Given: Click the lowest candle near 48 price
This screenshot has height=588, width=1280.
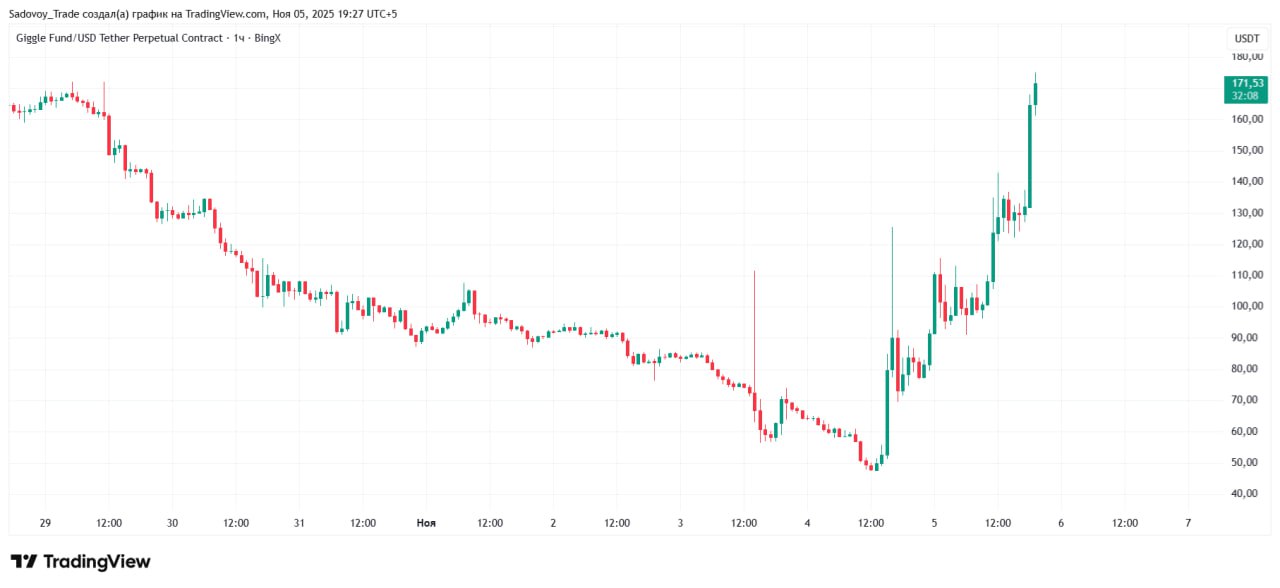Looking at the screenshot, I should (x=875, y=466).
